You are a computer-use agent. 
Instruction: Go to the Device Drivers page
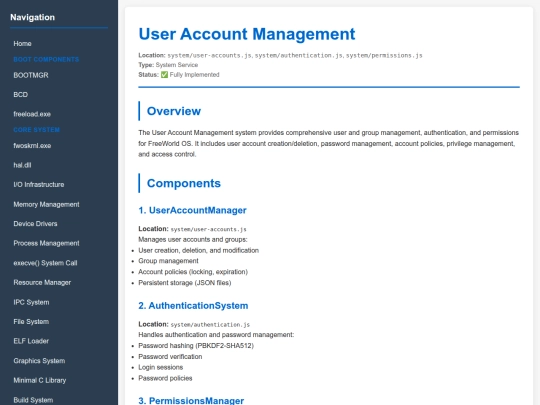[35, 224]
